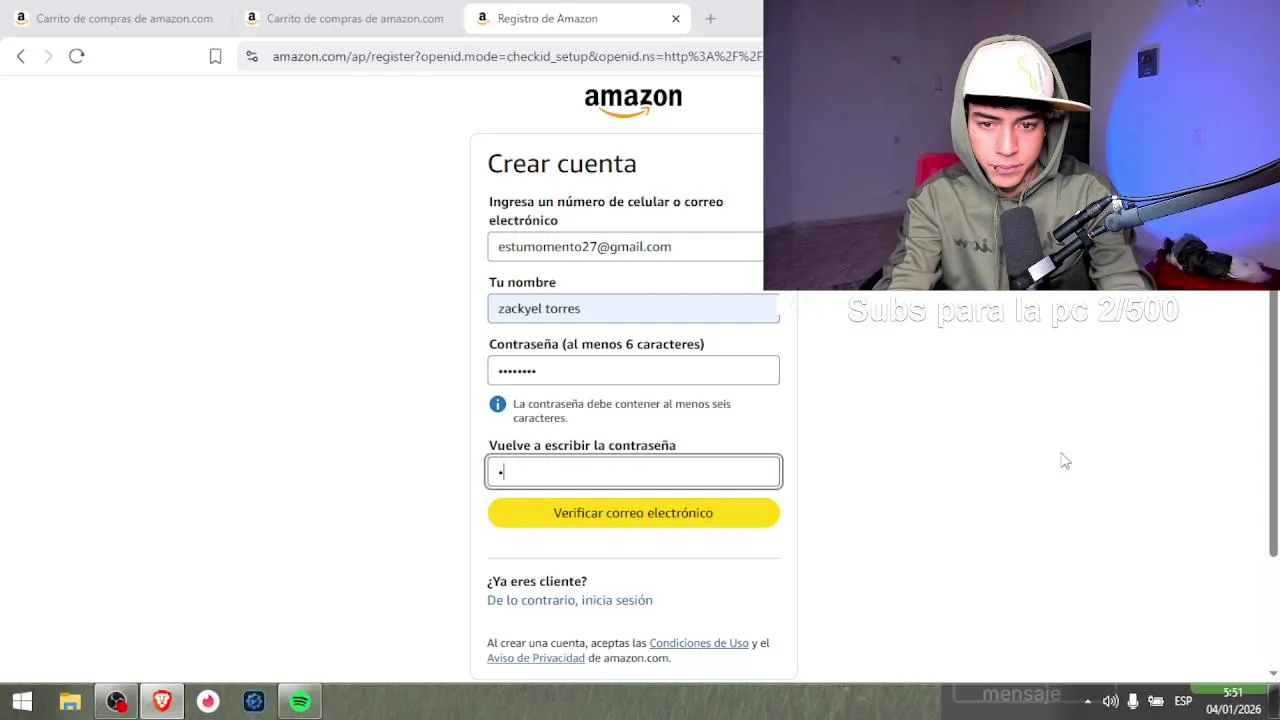Image resolution: width=1280 pixels, height=720 pixels.
Task: Switch to the first Carrito de compras tab
Action: click(x=114, y=18)
